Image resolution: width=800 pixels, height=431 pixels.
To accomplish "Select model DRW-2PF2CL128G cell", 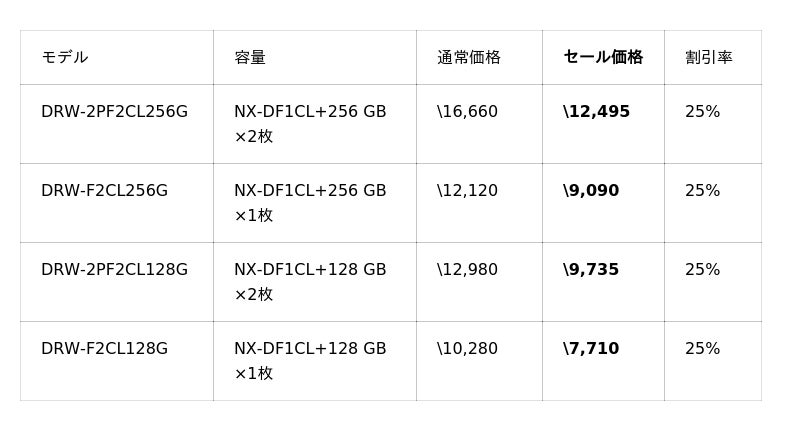I will [x=114, y=270].
